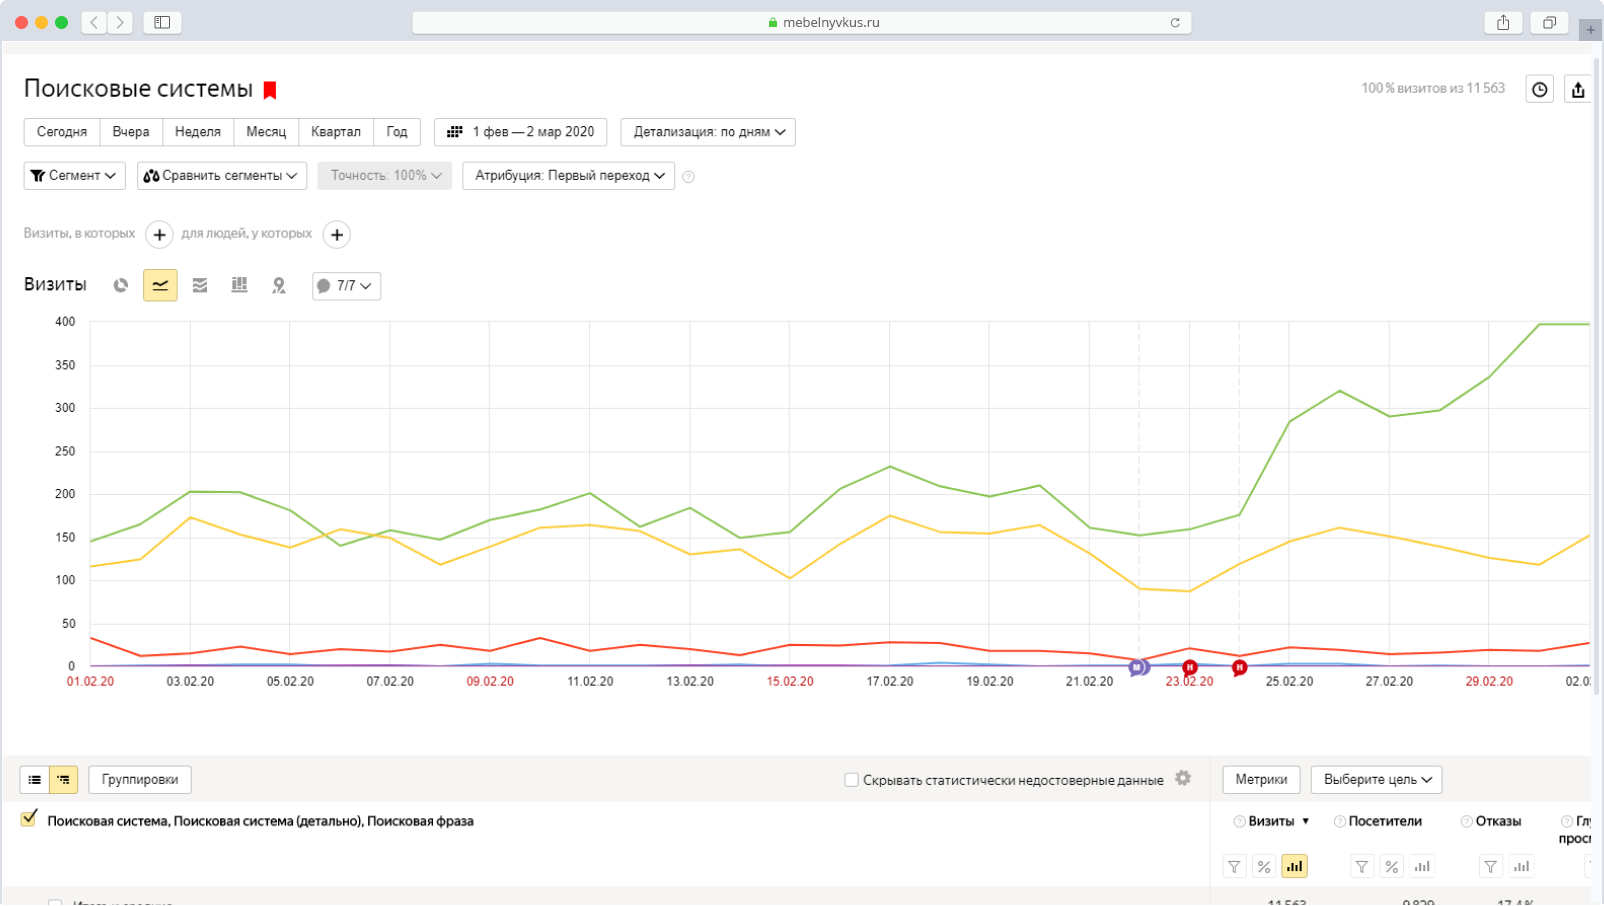Click the red bookmark next to the title
Image resolution: width=1604 pixels, height=906 pixels.
(270, 90)
